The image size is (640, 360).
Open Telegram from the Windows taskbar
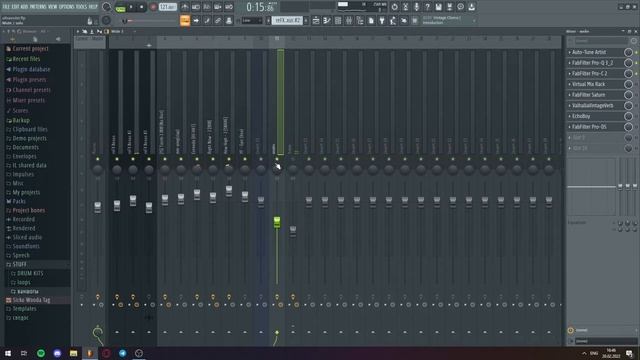(122, 353)
